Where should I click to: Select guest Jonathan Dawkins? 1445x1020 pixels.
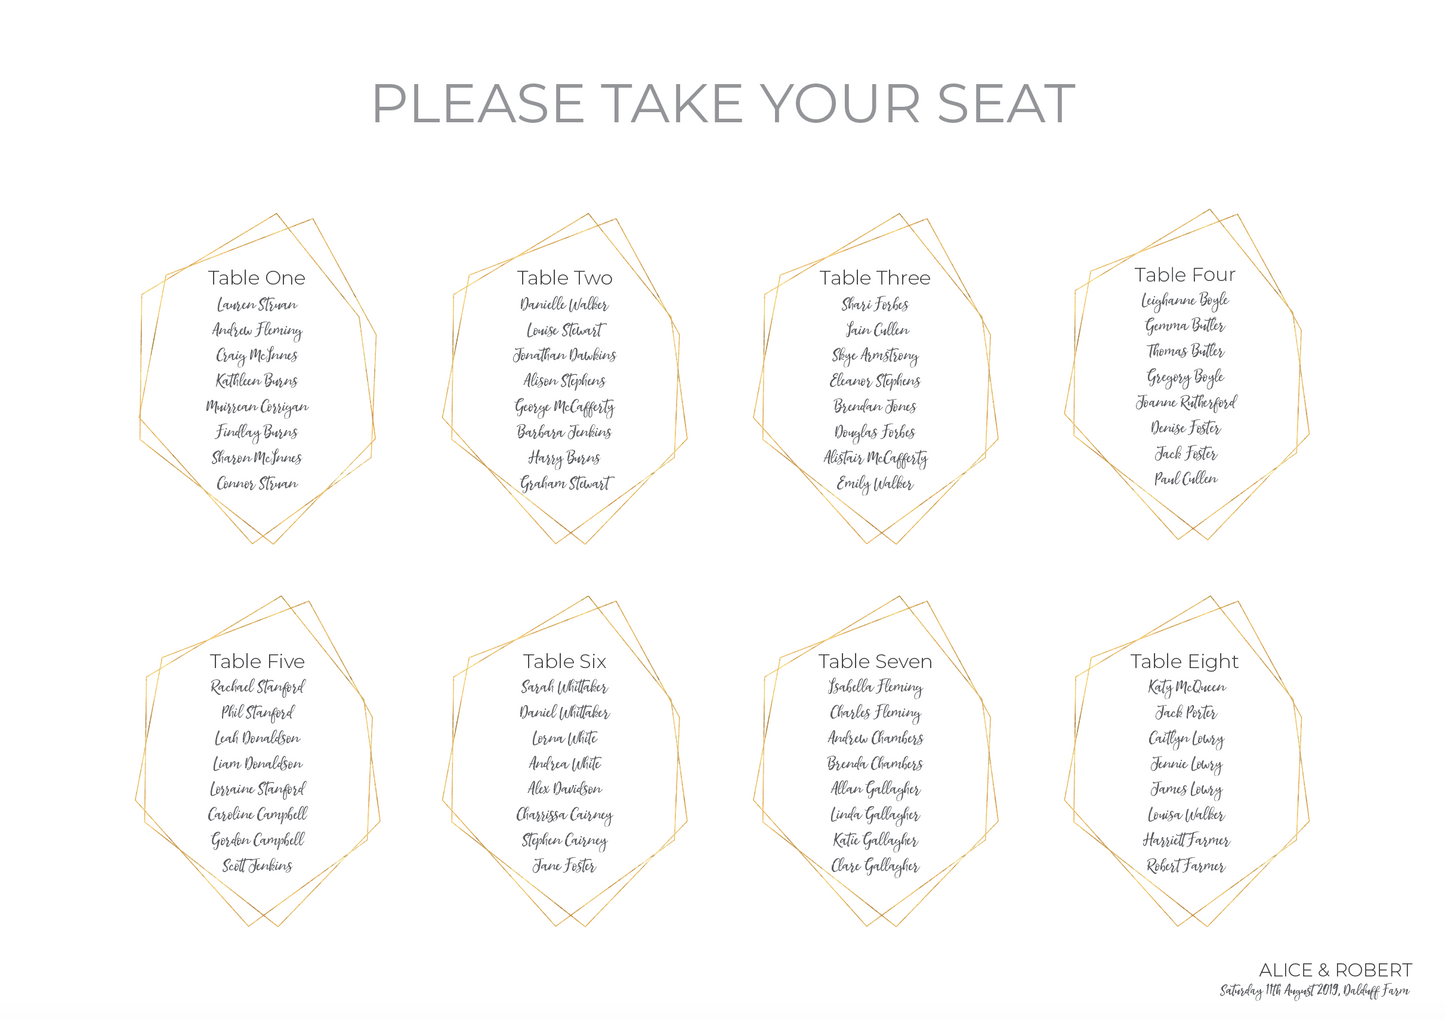(x=564, y=355)
